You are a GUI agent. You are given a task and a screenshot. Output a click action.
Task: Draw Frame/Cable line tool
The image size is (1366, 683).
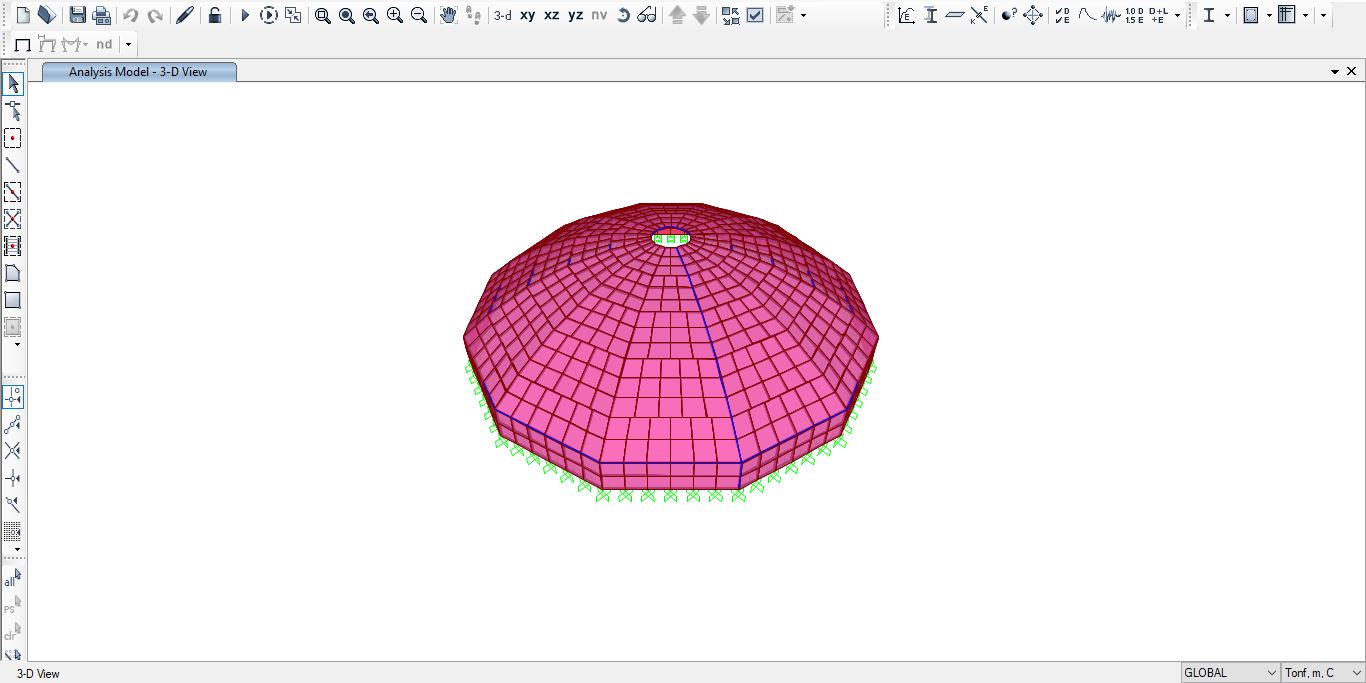[13, 165]
